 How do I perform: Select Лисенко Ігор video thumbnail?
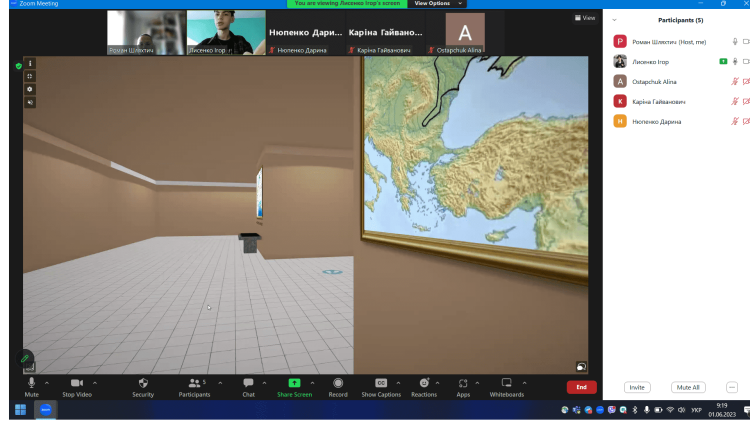[225, 32]
